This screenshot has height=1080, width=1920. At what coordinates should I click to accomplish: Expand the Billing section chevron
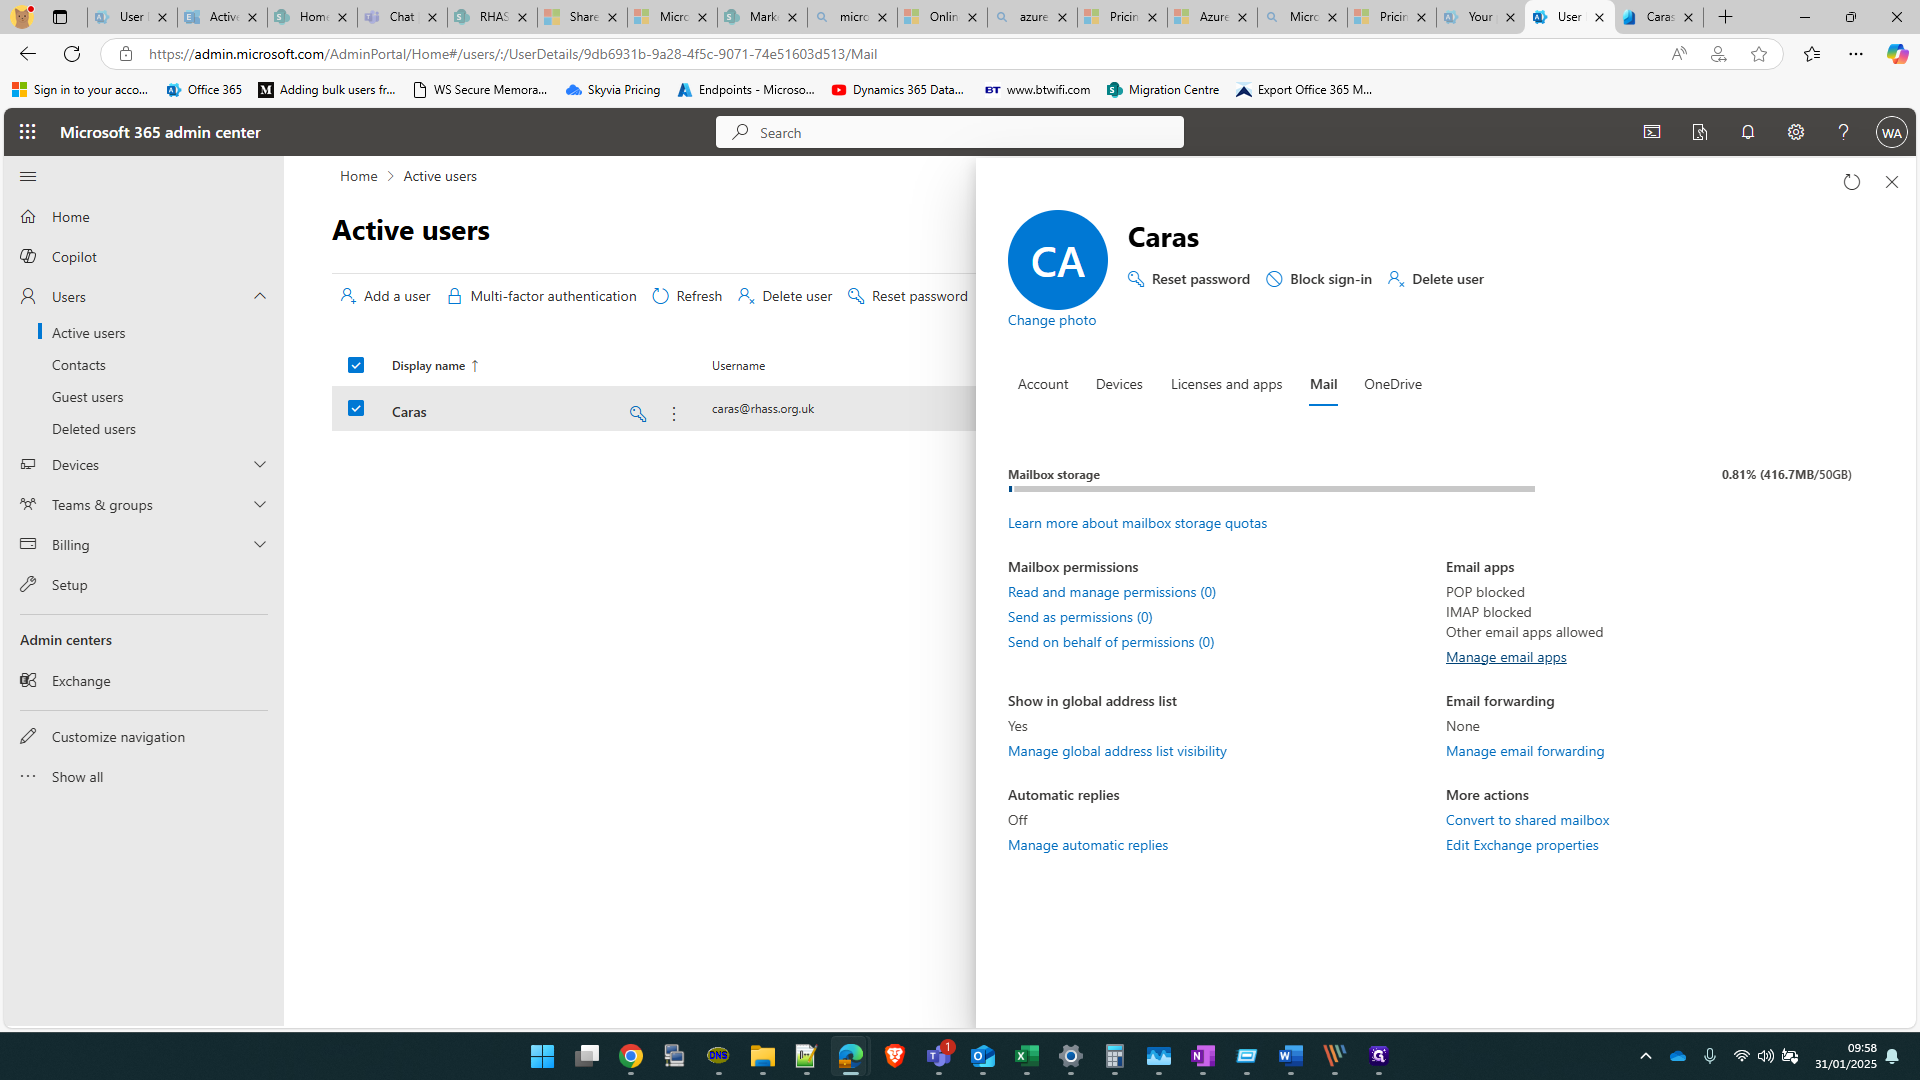[x=260, y=544]
